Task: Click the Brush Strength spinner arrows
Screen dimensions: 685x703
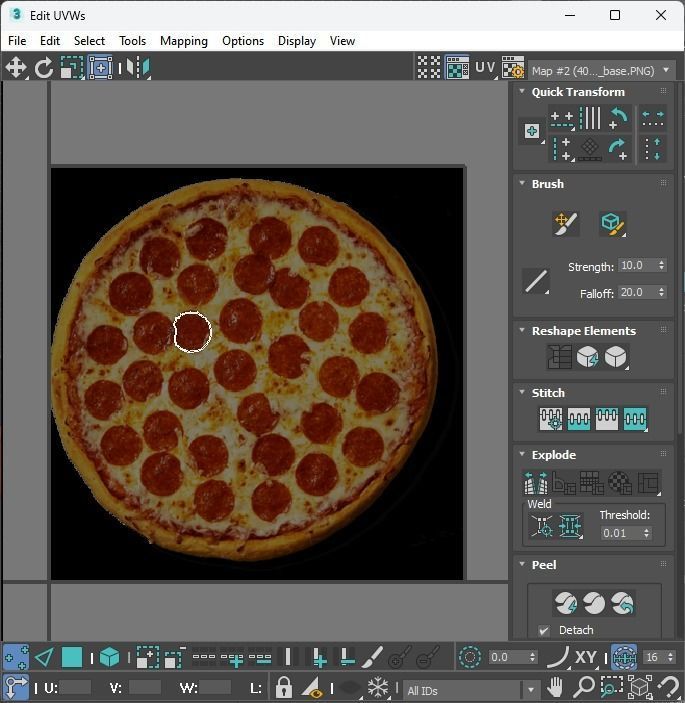Action: click(x=661, y=265)
